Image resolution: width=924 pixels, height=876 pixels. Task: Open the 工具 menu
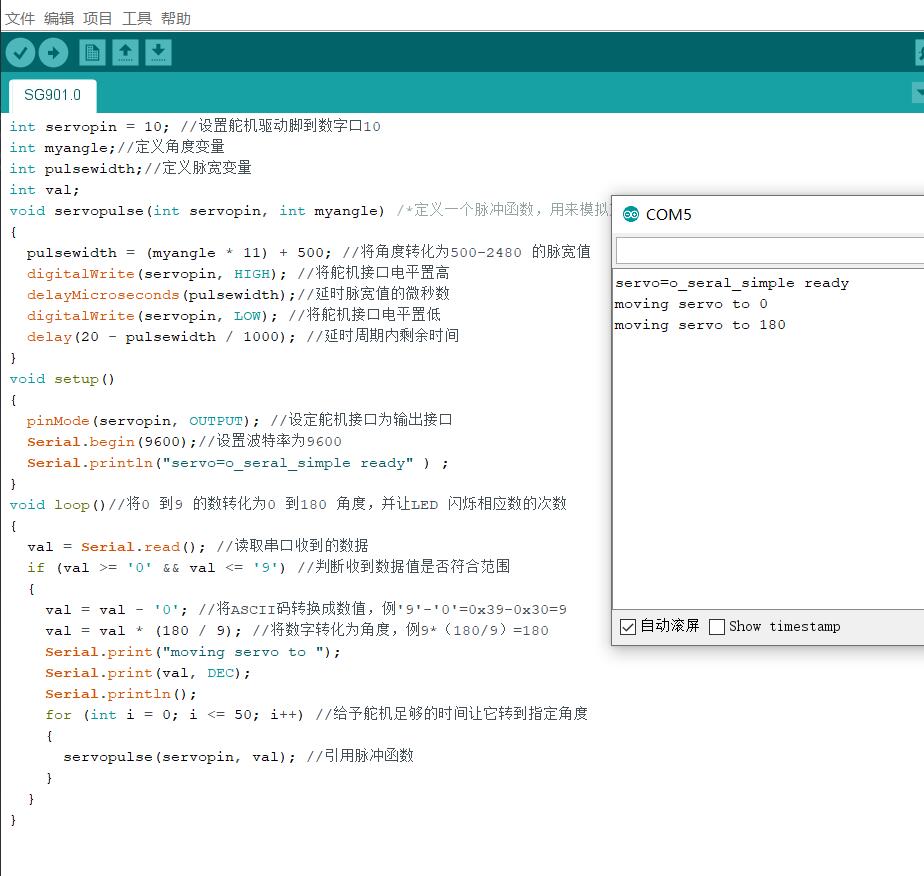[x=137, y=19]
